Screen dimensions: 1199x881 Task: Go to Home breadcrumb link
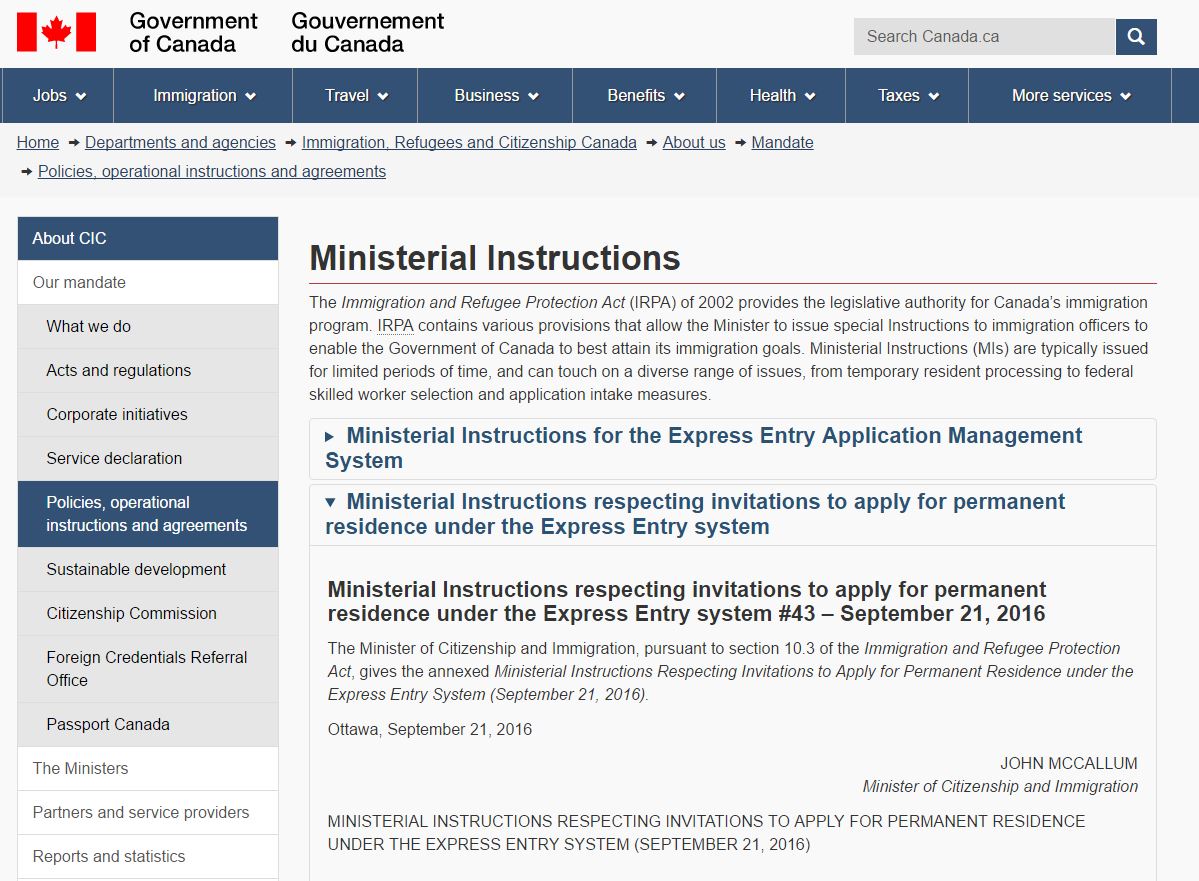point(38,143)
